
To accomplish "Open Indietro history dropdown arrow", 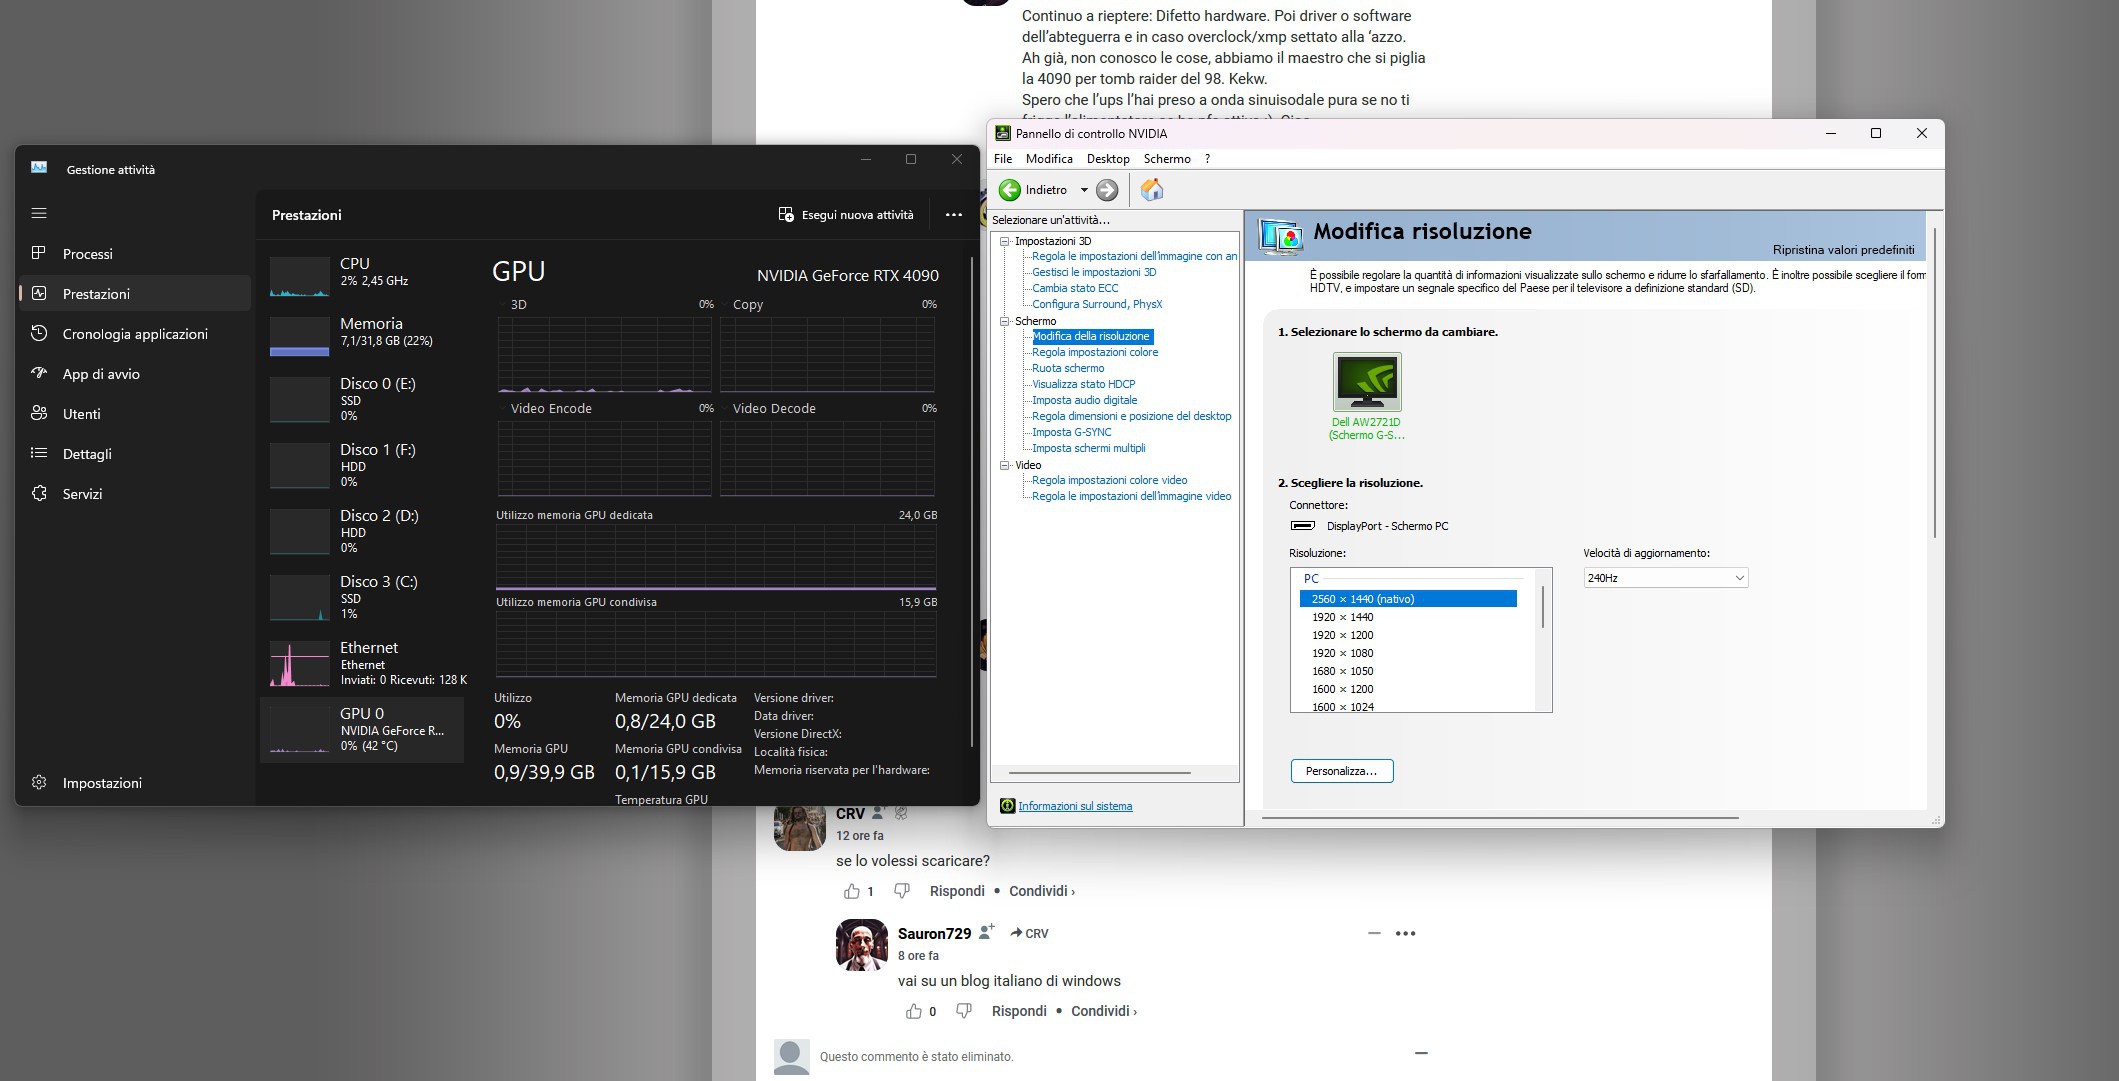I will 1084,190.
